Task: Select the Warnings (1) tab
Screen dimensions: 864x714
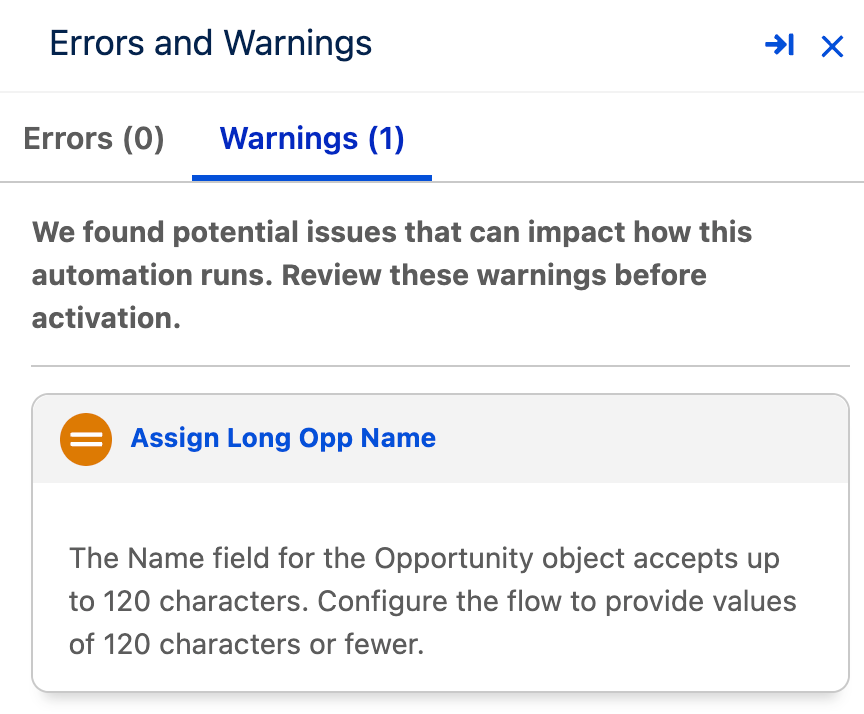Action: pos(312,138)
